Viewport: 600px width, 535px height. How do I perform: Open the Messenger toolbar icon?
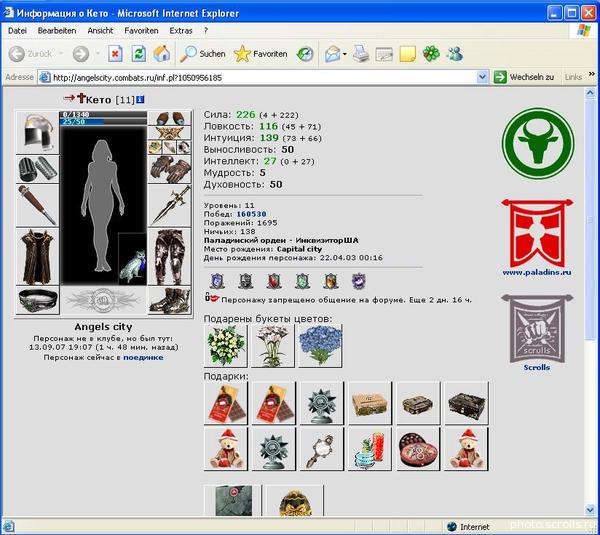(x=455, y=54)
